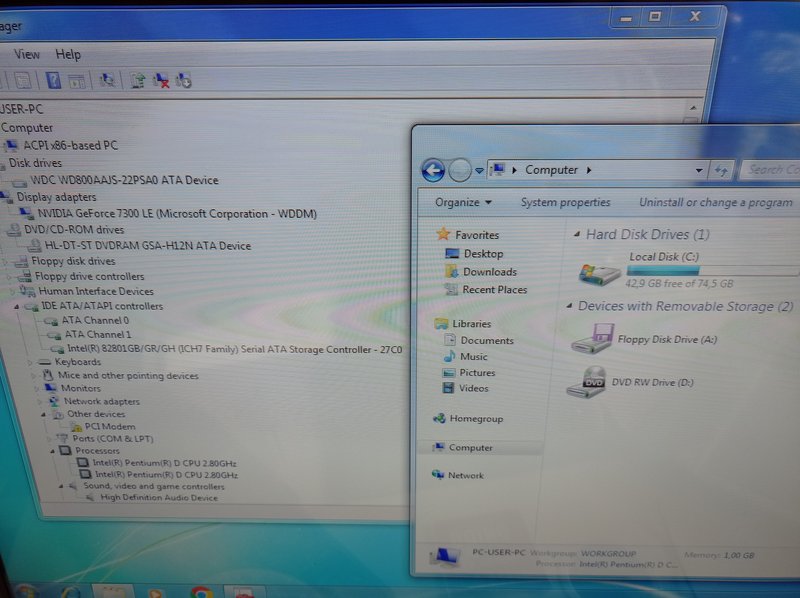Select the Floppy Disk Drive (A:) icon
The height and width of the screenshot is (598, 800).
[593, 338]
